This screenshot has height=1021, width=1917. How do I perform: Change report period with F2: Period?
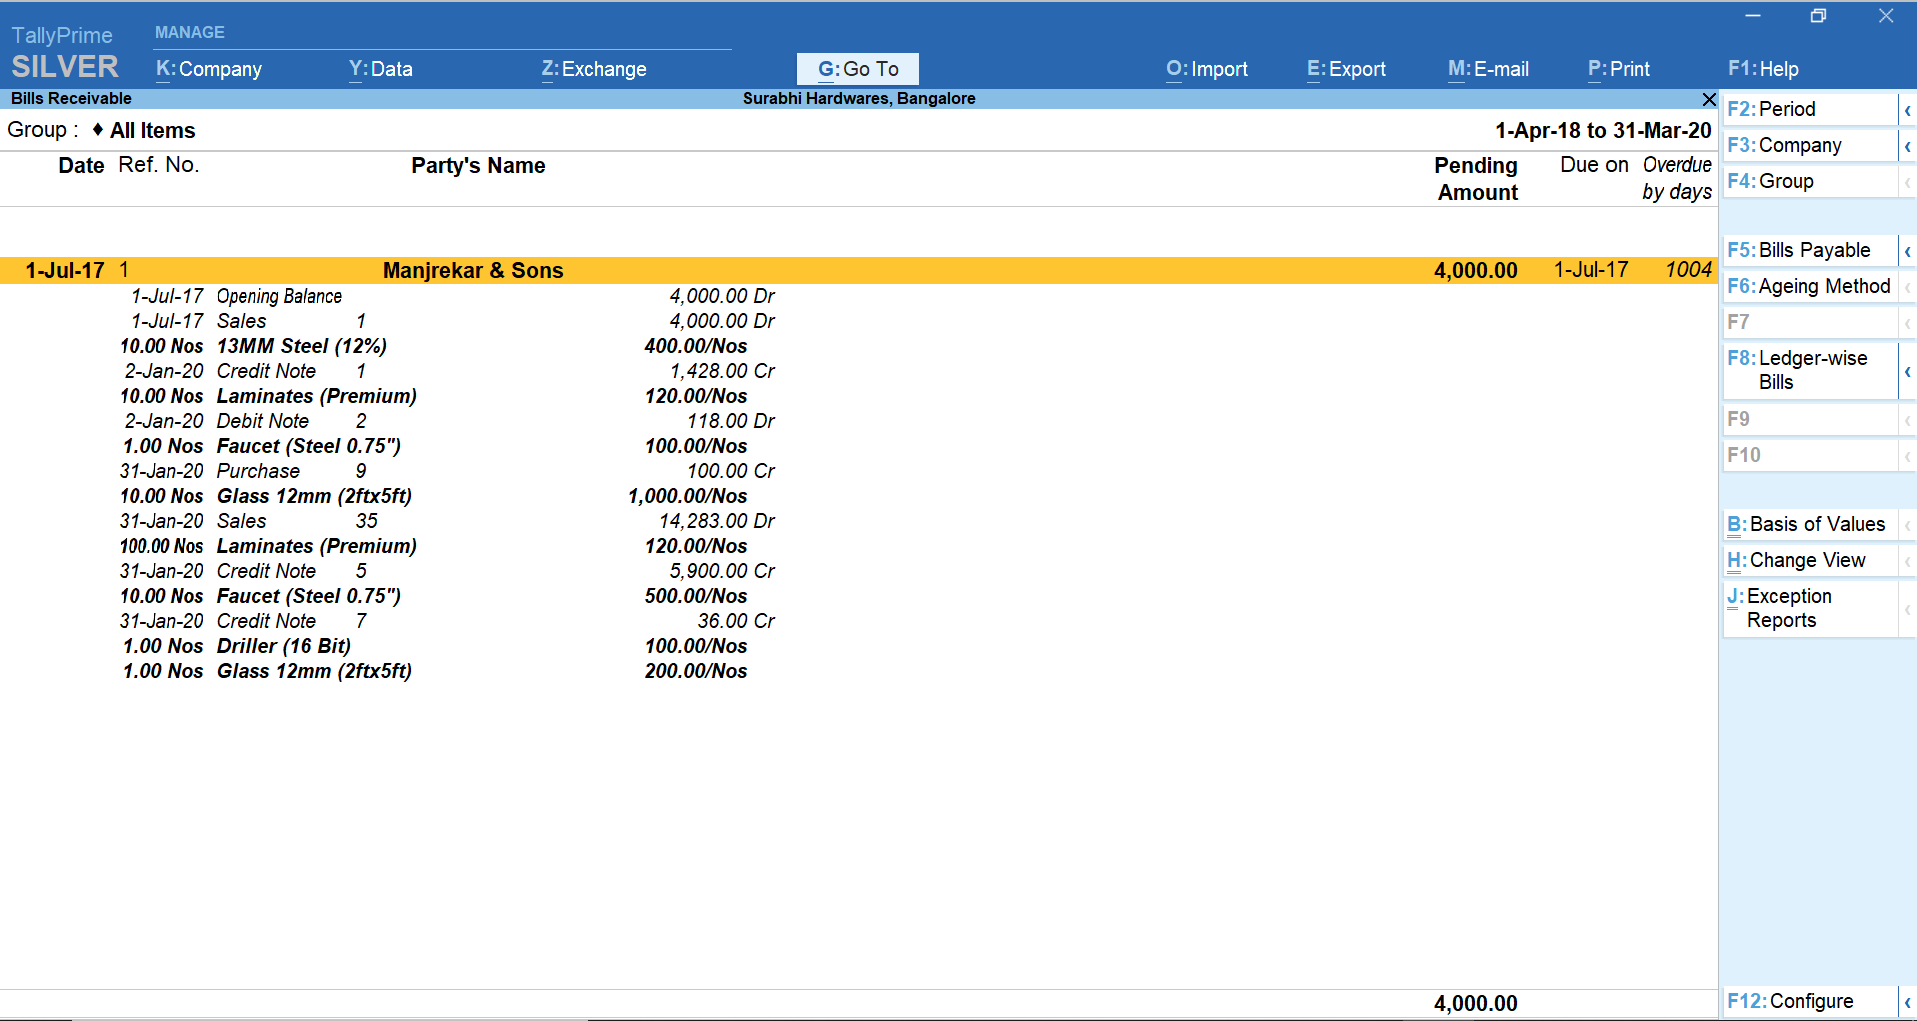[x=1790, y=108]
